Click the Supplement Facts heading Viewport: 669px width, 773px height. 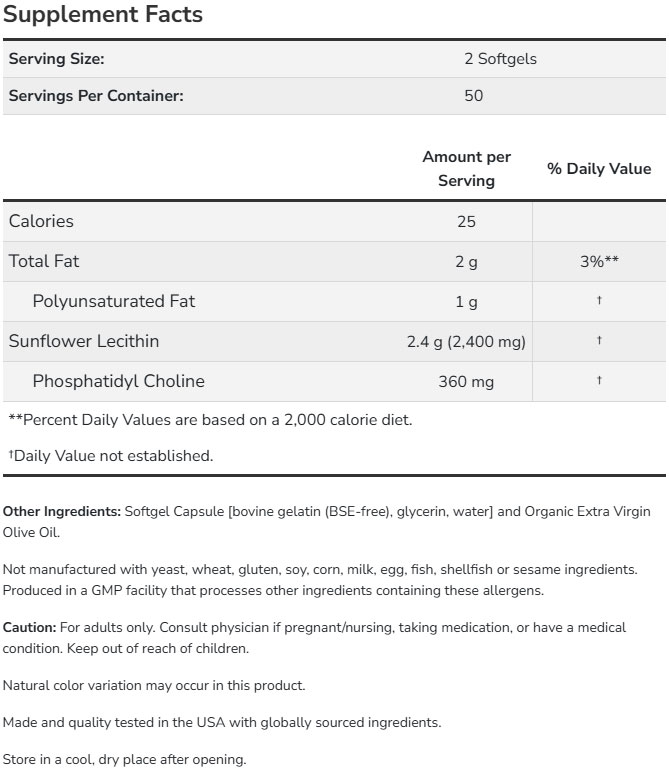103,15
